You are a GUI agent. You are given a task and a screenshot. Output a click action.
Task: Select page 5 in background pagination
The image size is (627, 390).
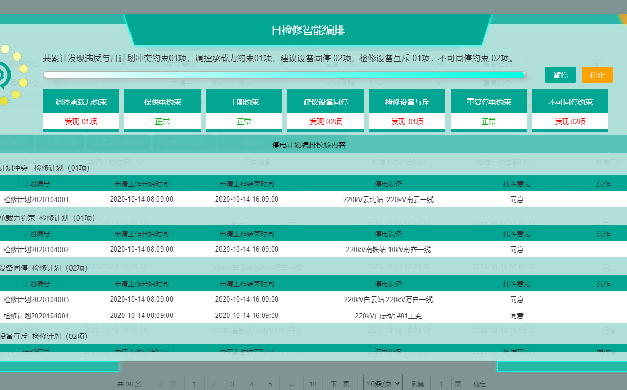271,384
